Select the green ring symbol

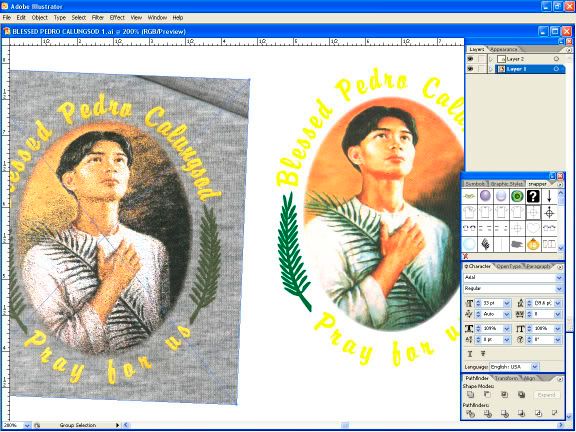(x=517, y=196)
